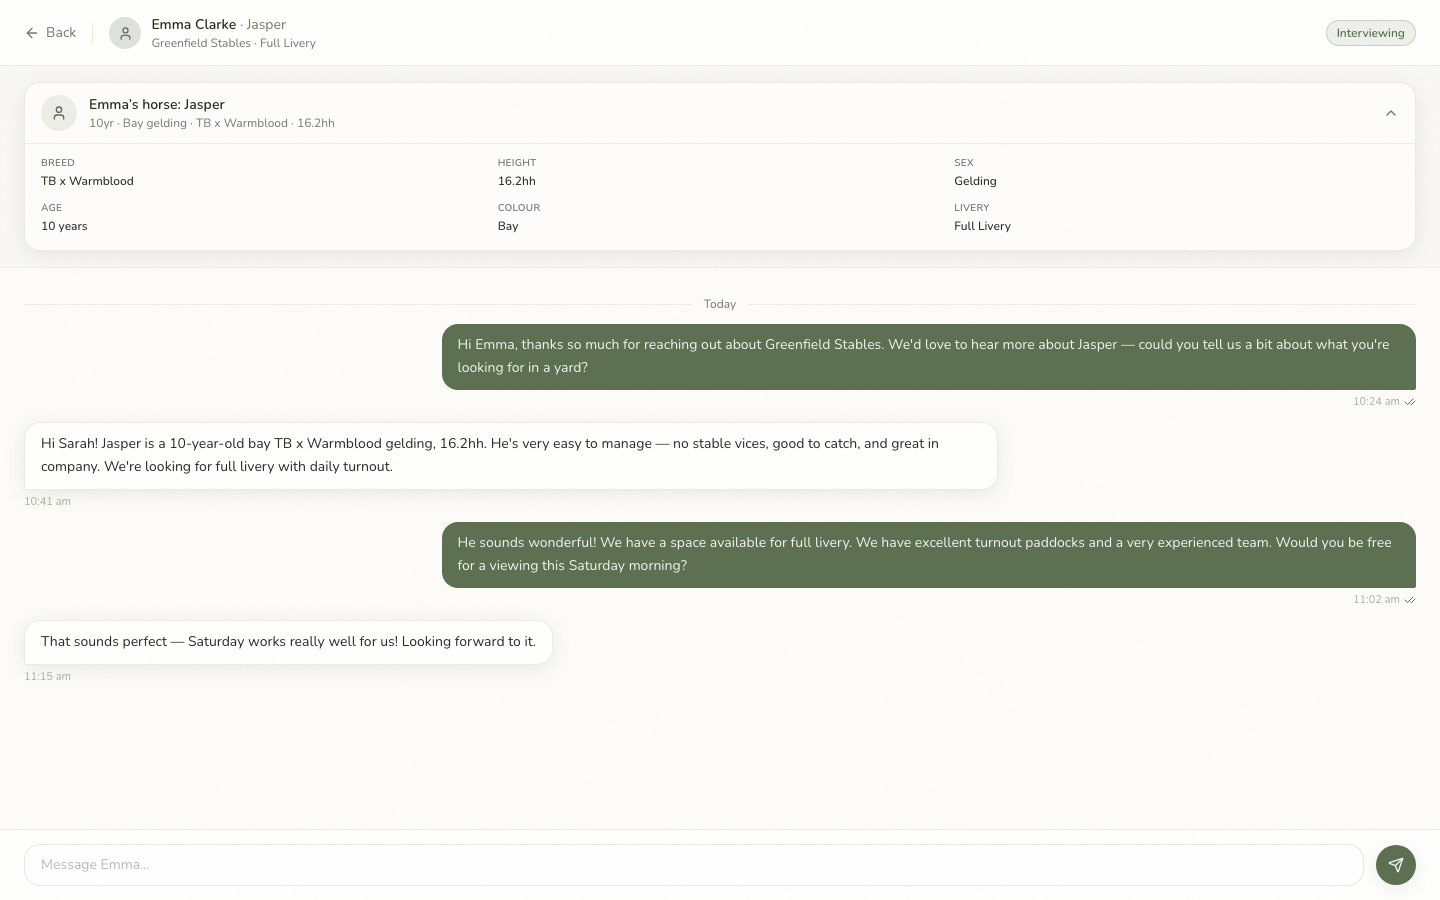
Task: Click the 11:02 am read receipt checkmarks
Action: (1410, 600)
